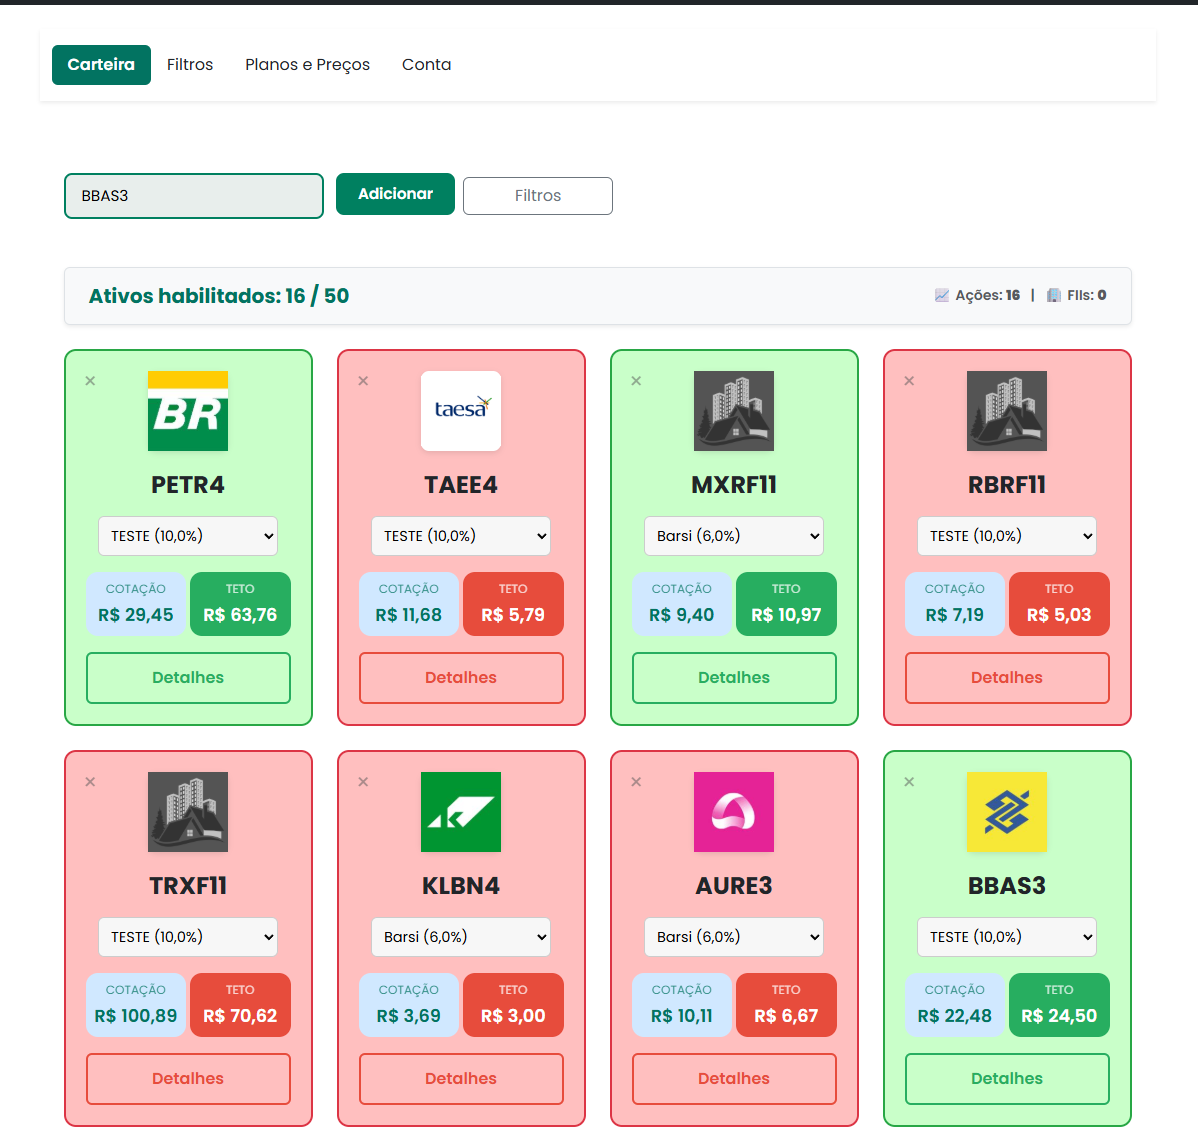
Task: Click the Klabin green logo on KLBN4
Action: (x=461, y=812)
